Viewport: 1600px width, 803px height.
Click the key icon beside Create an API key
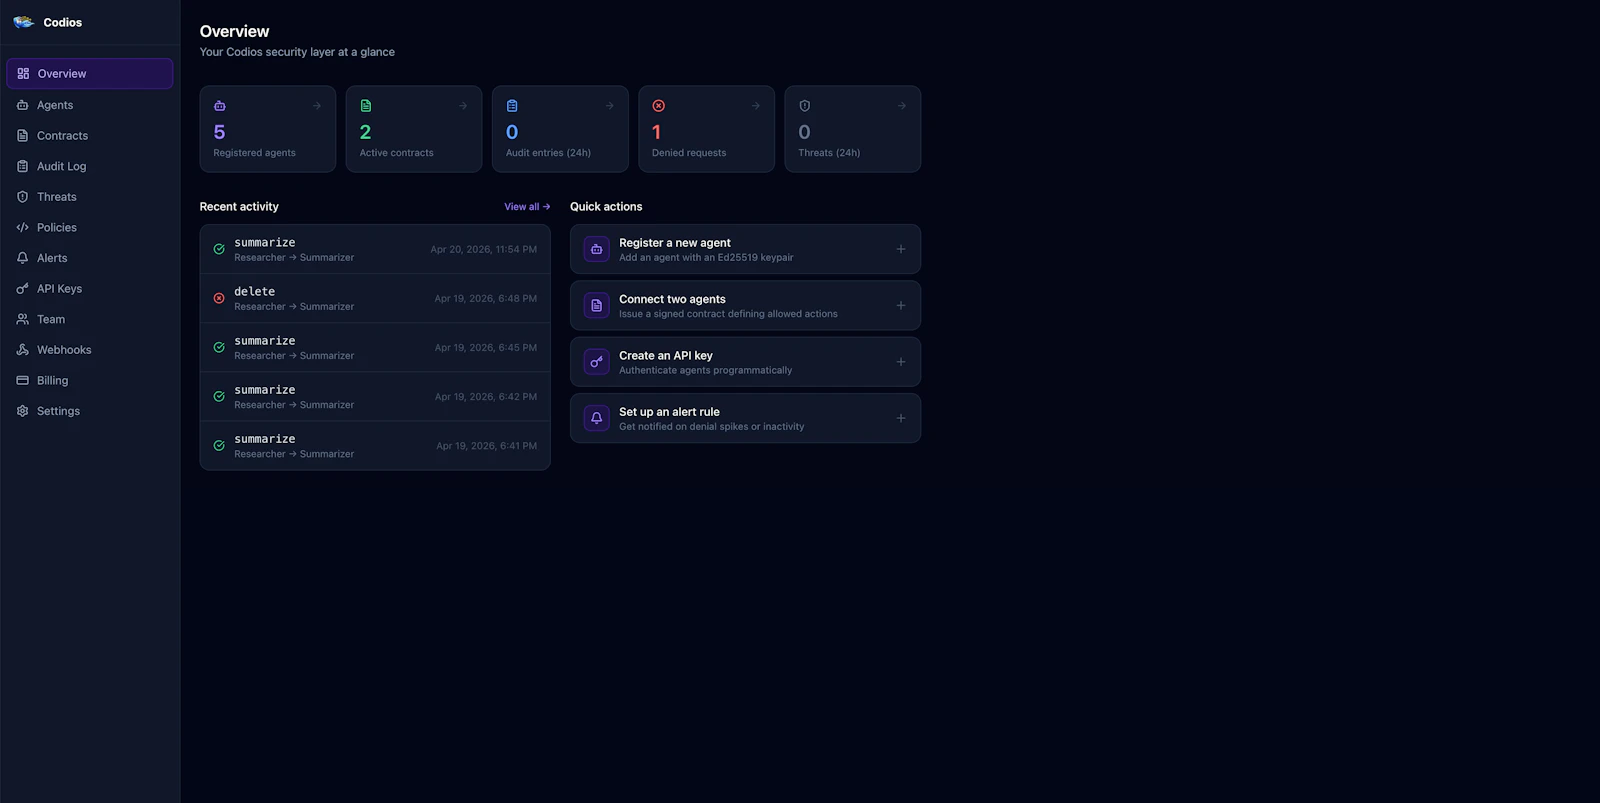[x=596, y=362]
